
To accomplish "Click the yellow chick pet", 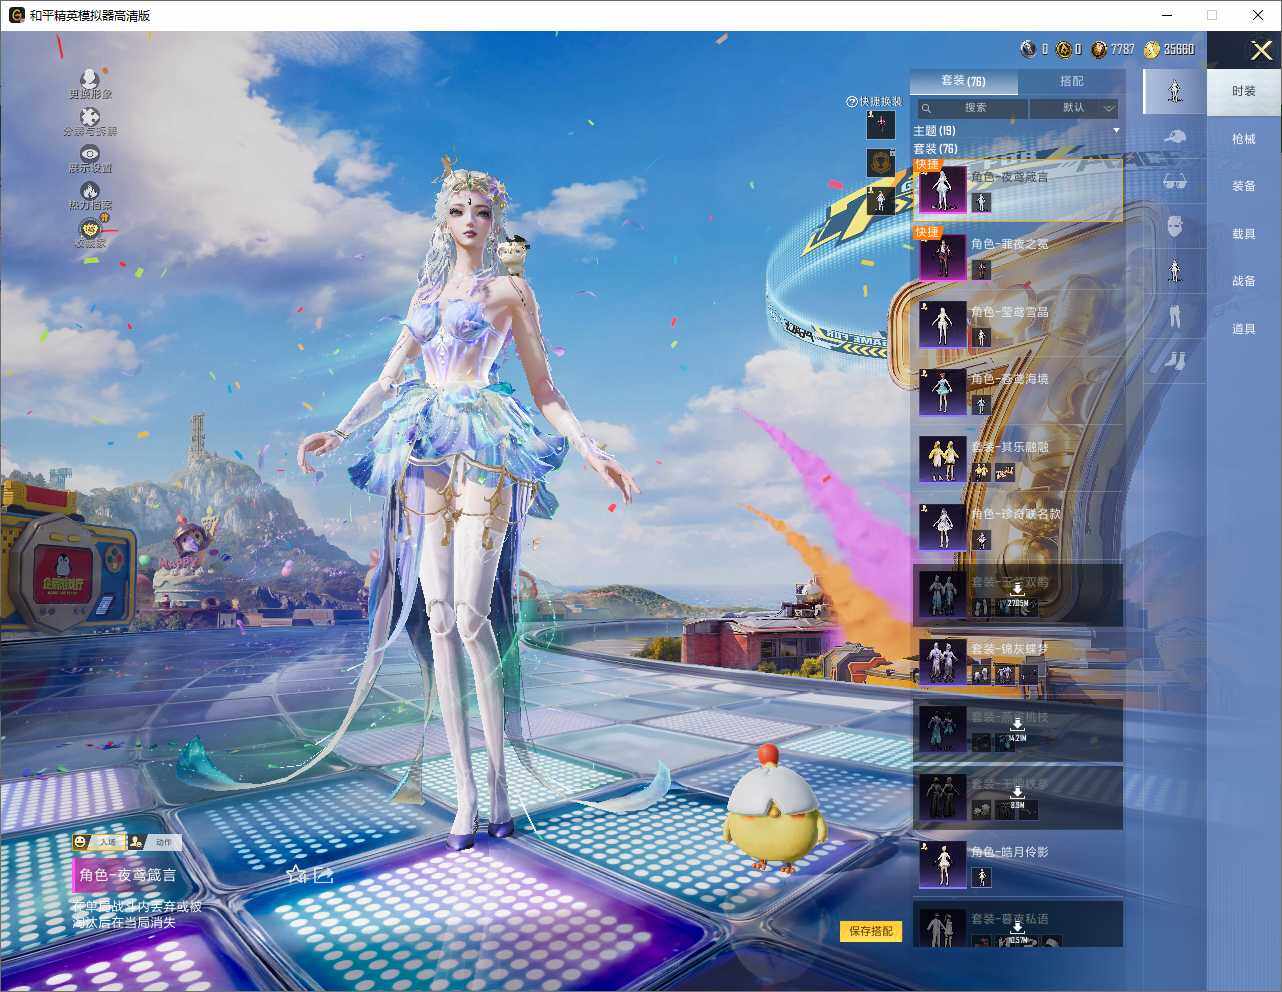I will (x=775, y=812).
